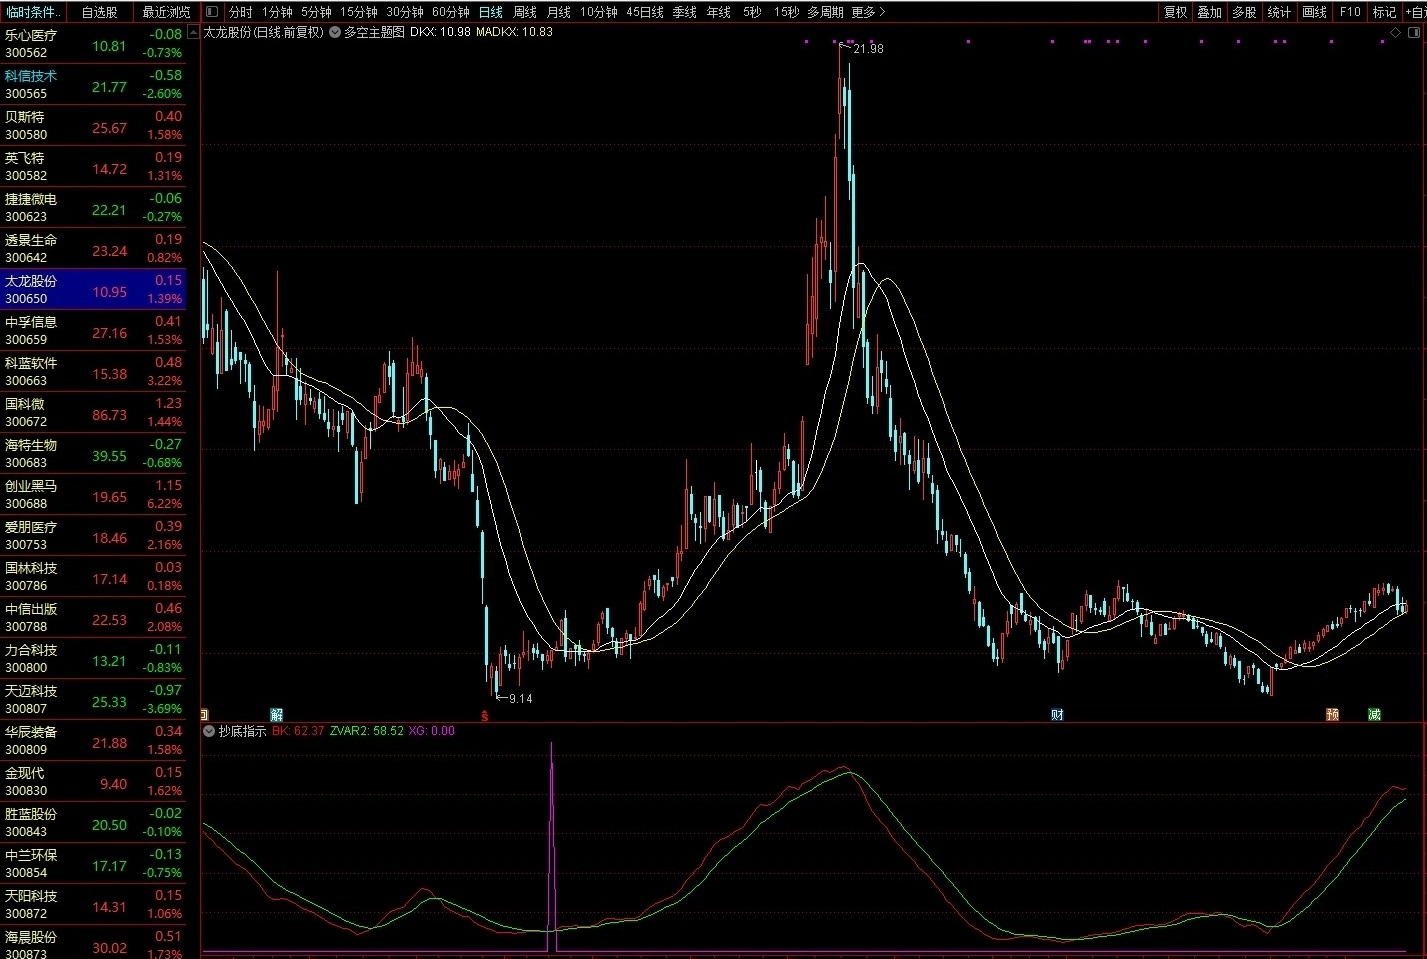This screenshot has width=1427, height=959.
Task: Open the 解 event marker on the timeline
Action: pos(277,714)
